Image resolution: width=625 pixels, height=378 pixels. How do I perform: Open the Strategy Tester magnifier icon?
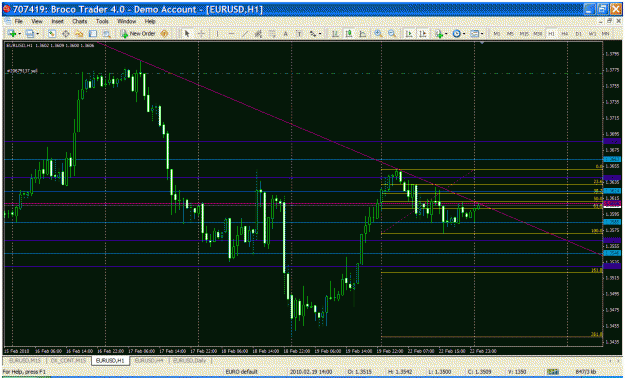point(106,34)
